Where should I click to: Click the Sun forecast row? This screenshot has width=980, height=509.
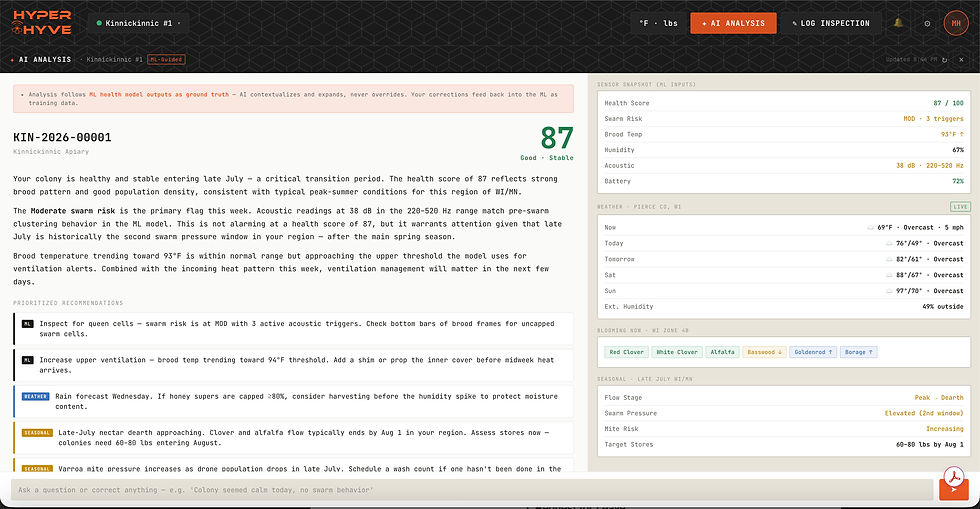pyautogui.click(x=784, y=291)
